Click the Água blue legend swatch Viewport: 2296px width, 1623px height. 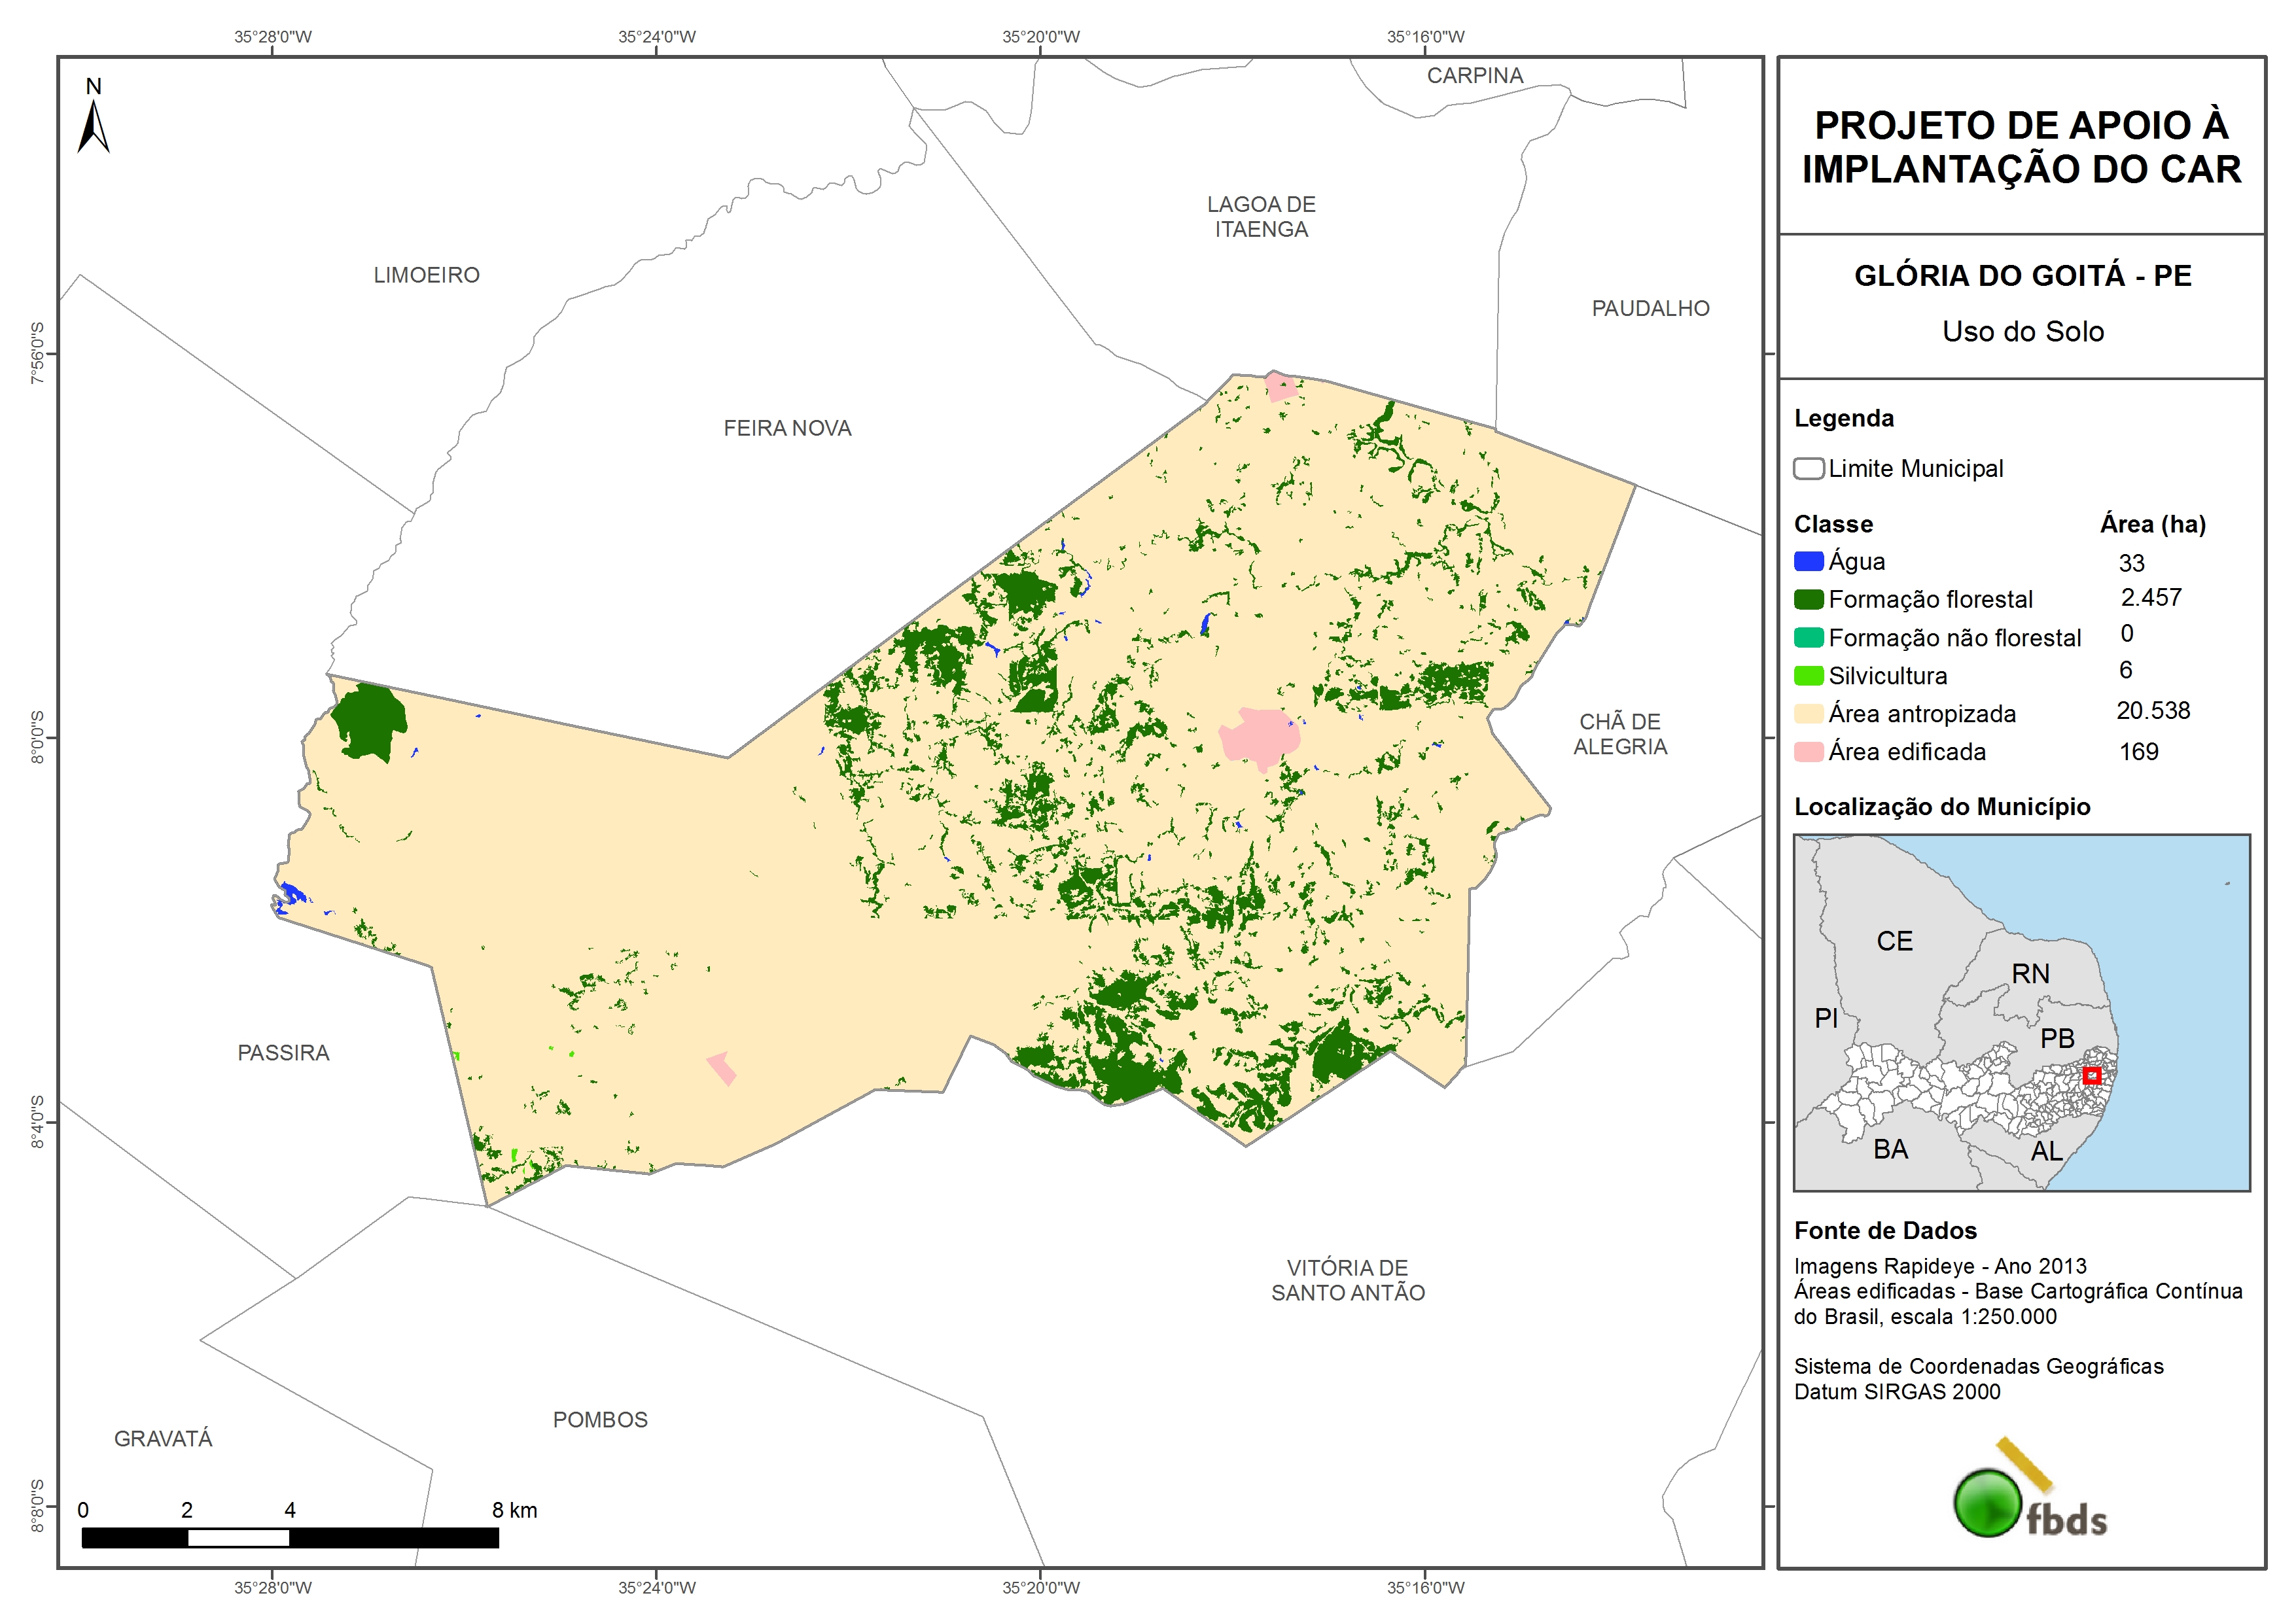pos(1808,561)
